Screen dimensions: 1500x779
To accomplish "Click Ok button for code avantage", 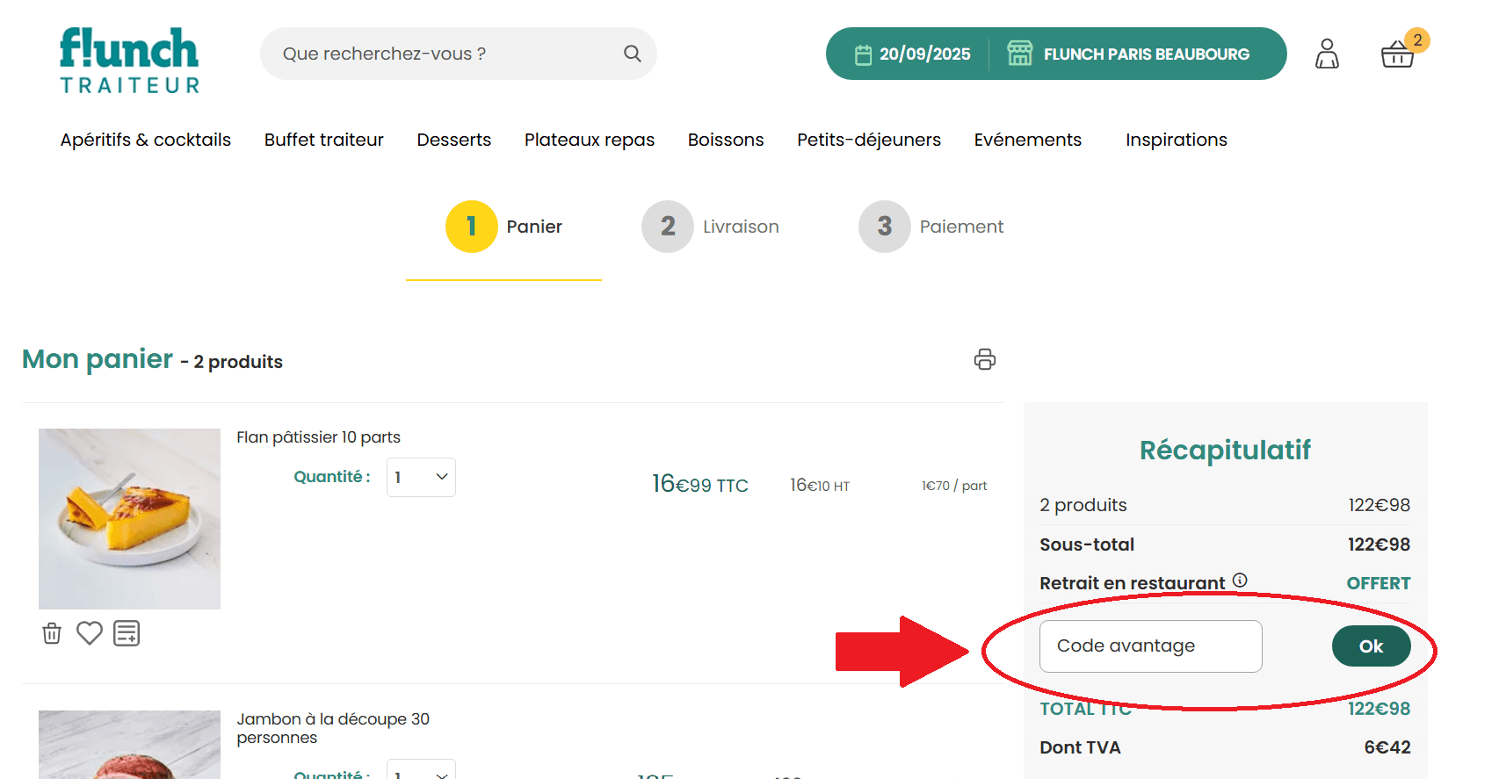I will 1371,647.
